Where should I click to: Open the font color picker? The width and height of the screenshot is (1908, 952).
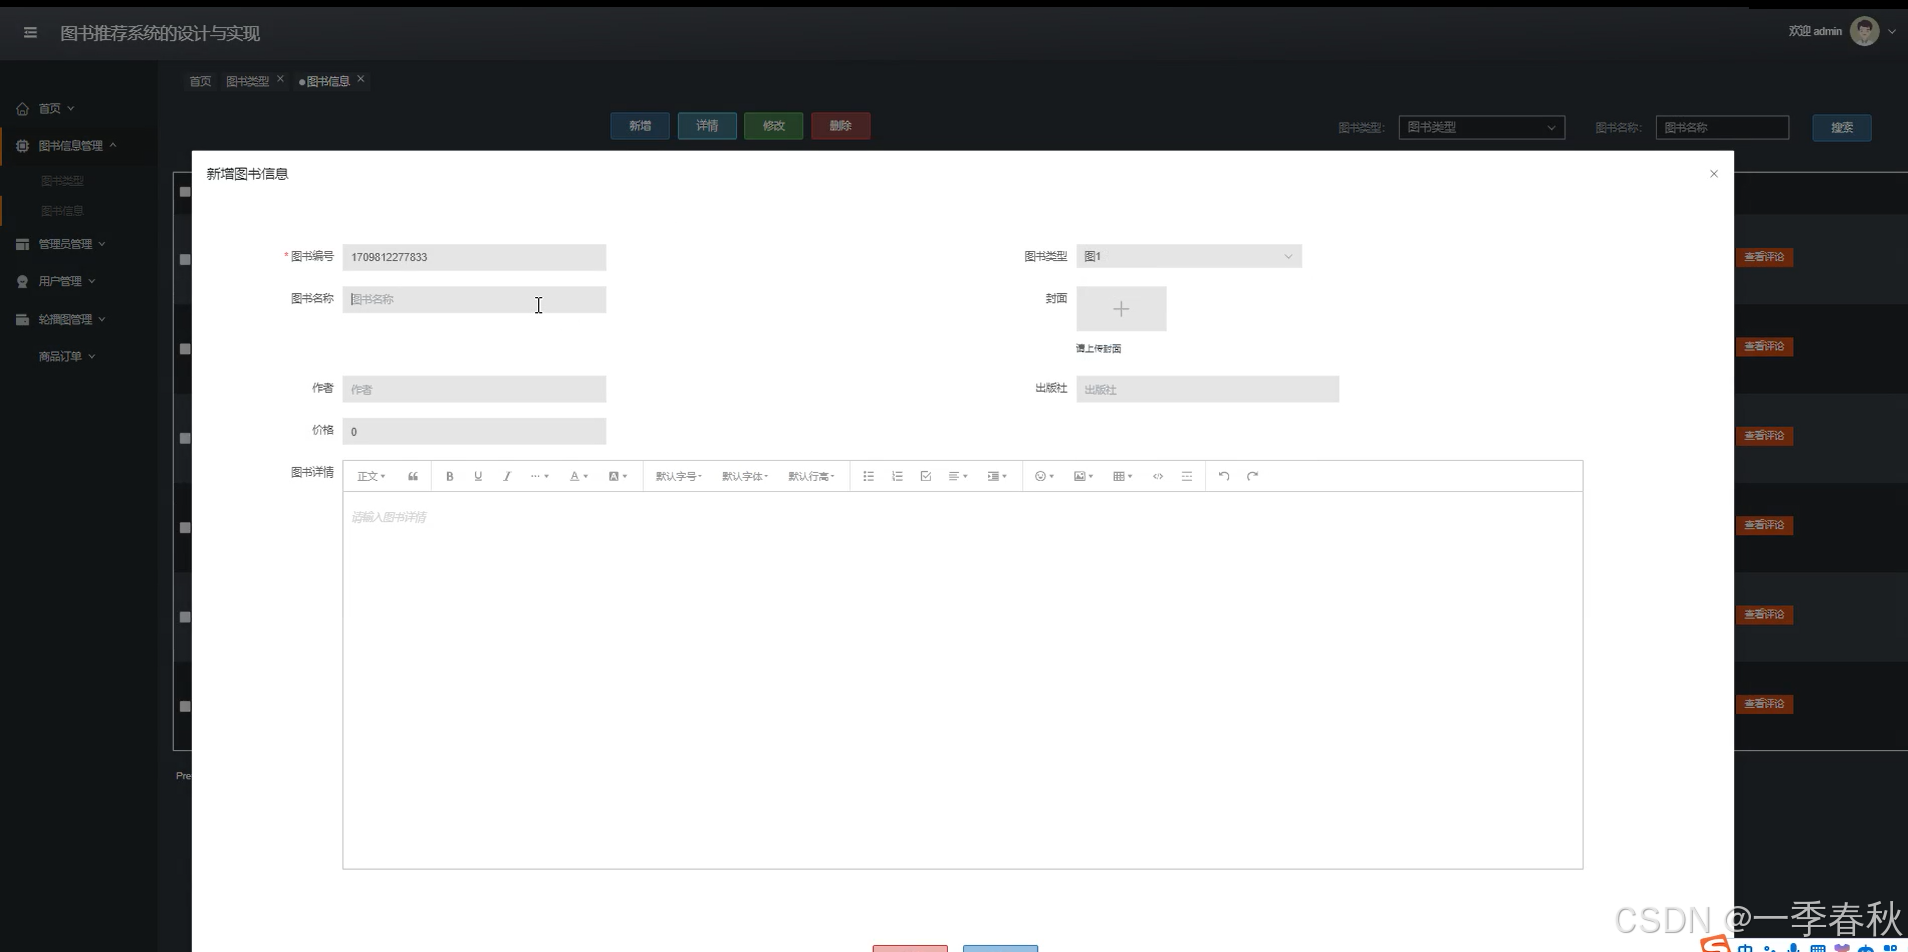tap(579, 476)
